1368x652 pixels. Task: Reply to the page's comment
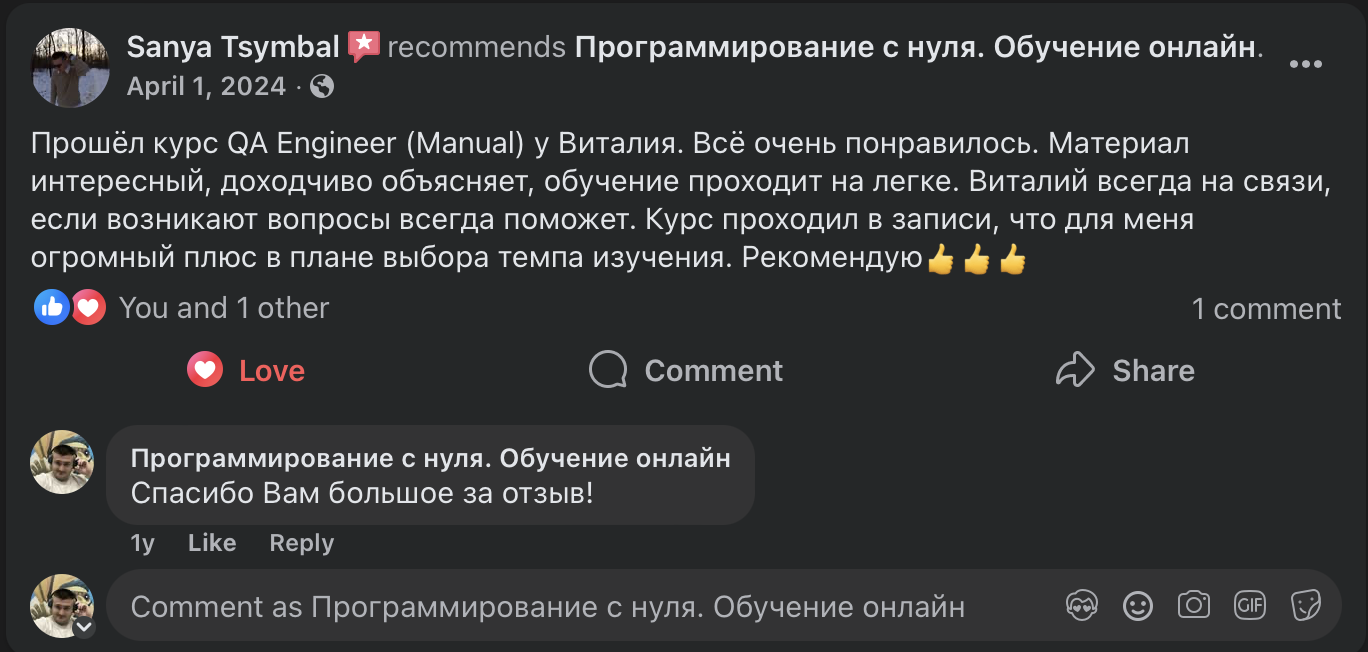[301, 543]
